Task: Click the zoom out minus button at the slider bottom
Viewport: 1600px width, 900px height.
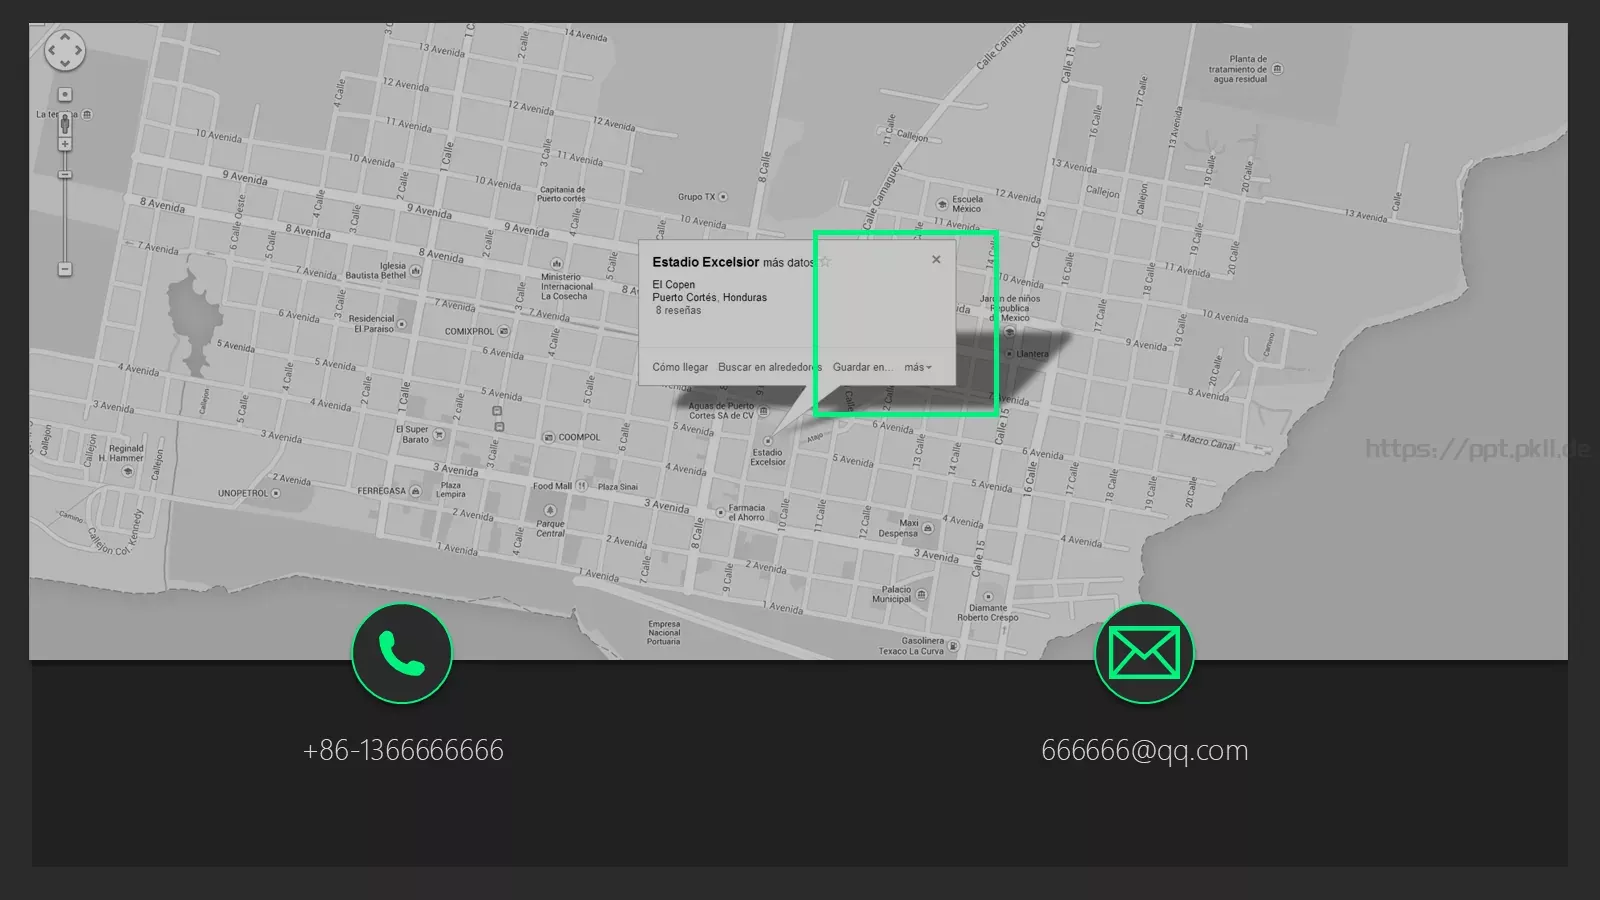Action: (x=65, y=269)
